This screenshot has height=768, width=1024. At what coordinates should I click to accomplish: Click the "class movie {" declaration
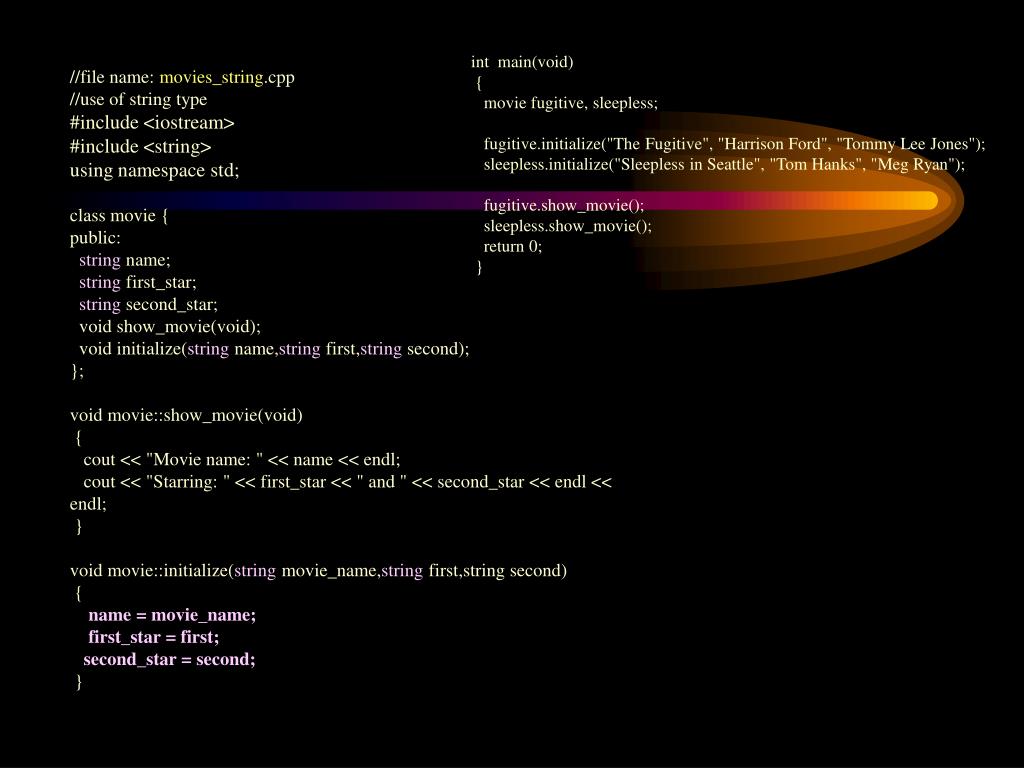[119, 216]
